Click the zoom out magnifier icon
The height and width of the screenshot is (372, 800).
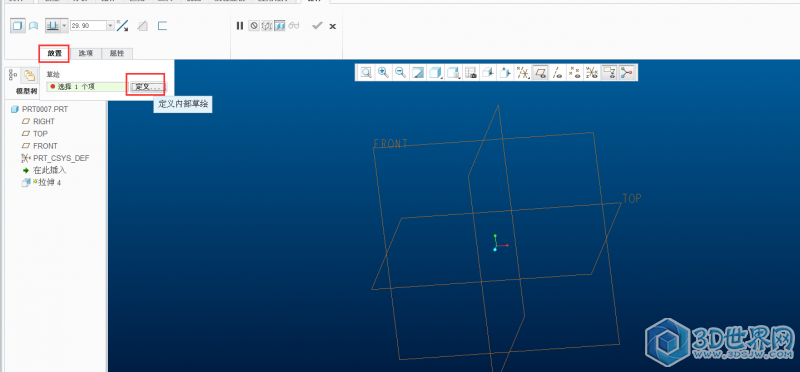(401, 72)
